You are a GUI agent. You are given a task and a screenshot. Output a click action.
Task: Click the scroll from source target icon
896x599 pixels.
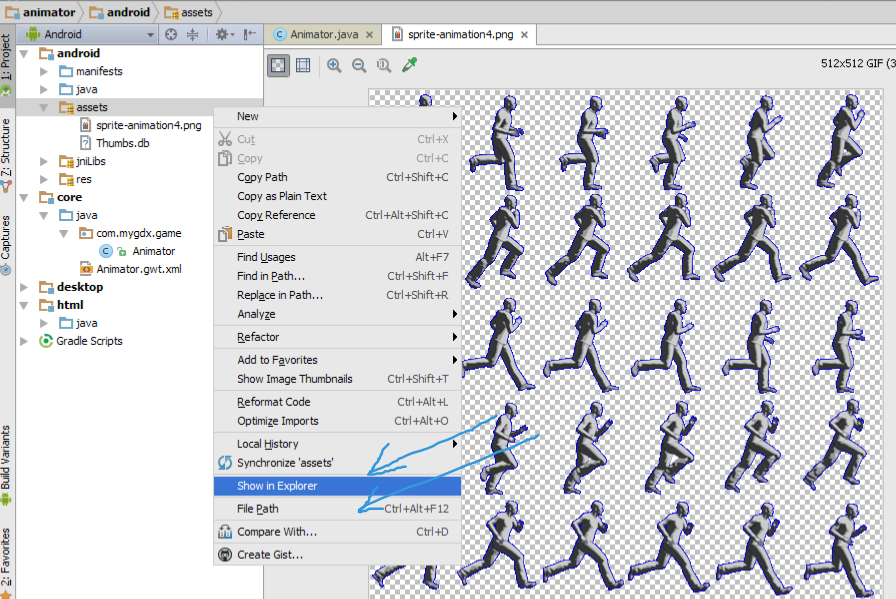(x=171, y=35)
